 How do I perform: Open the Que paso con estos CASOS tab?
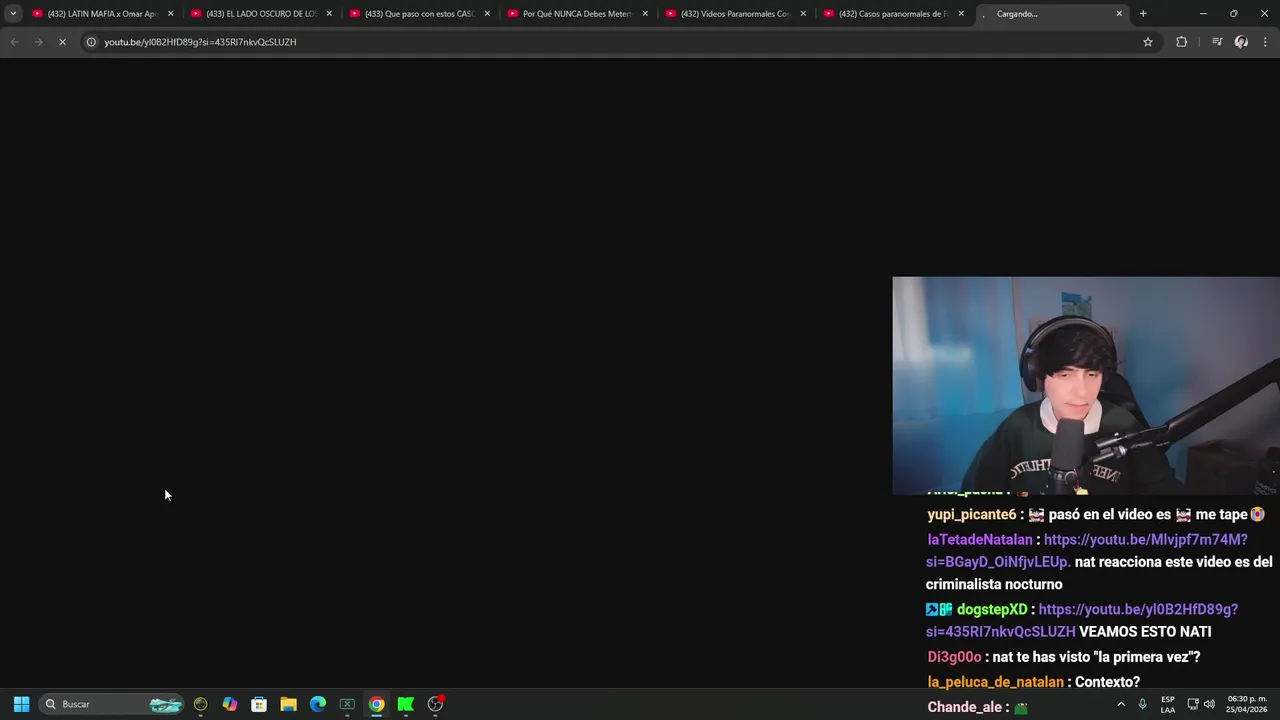click(418, 13)
